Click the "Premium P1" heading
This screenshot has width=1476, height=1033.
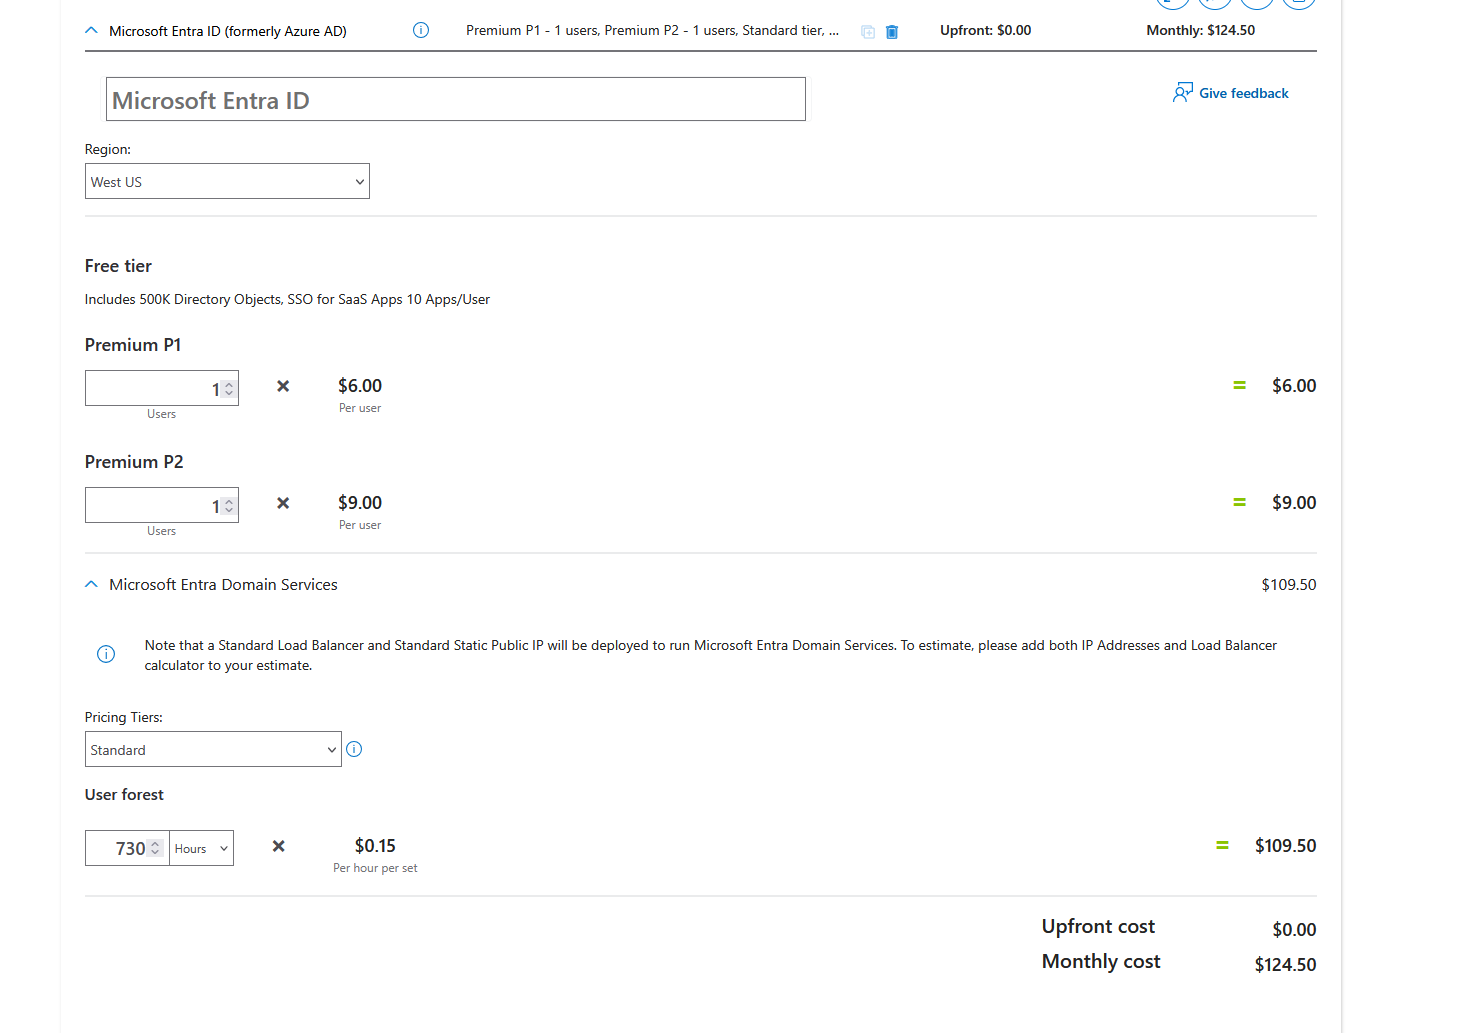133,345
